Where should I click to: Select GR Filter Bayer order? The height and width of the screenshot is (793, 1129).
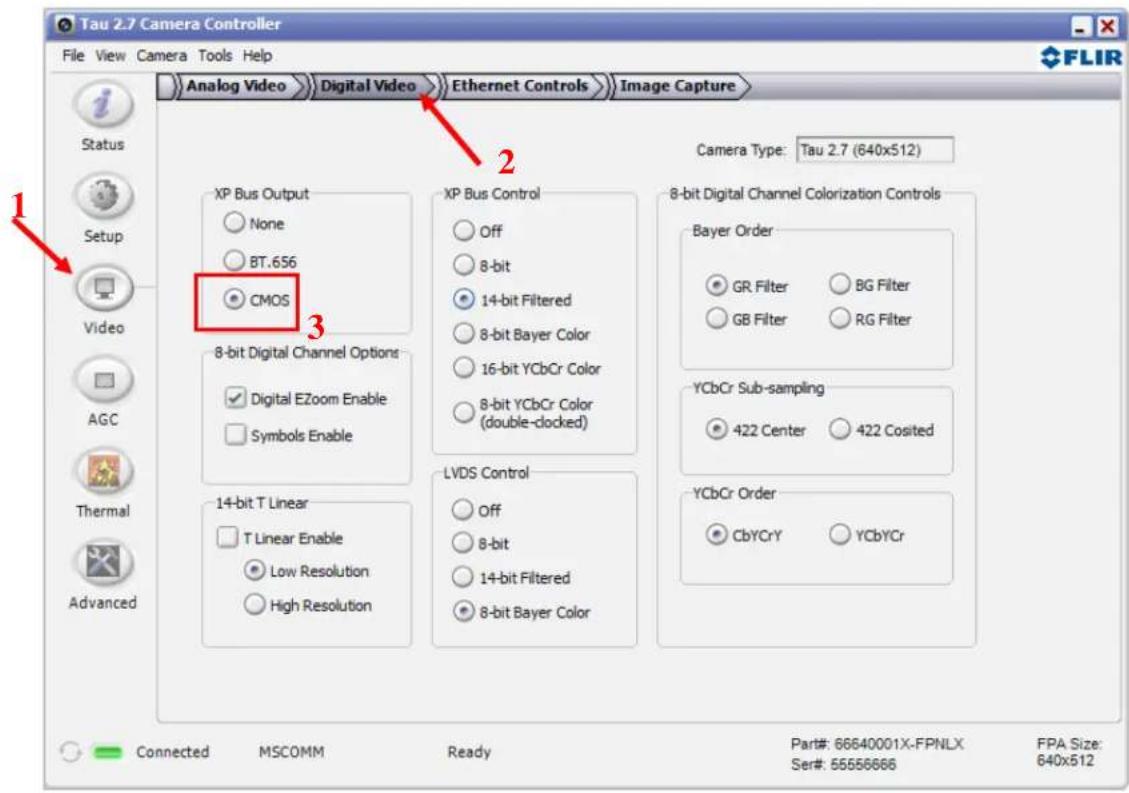747,286
